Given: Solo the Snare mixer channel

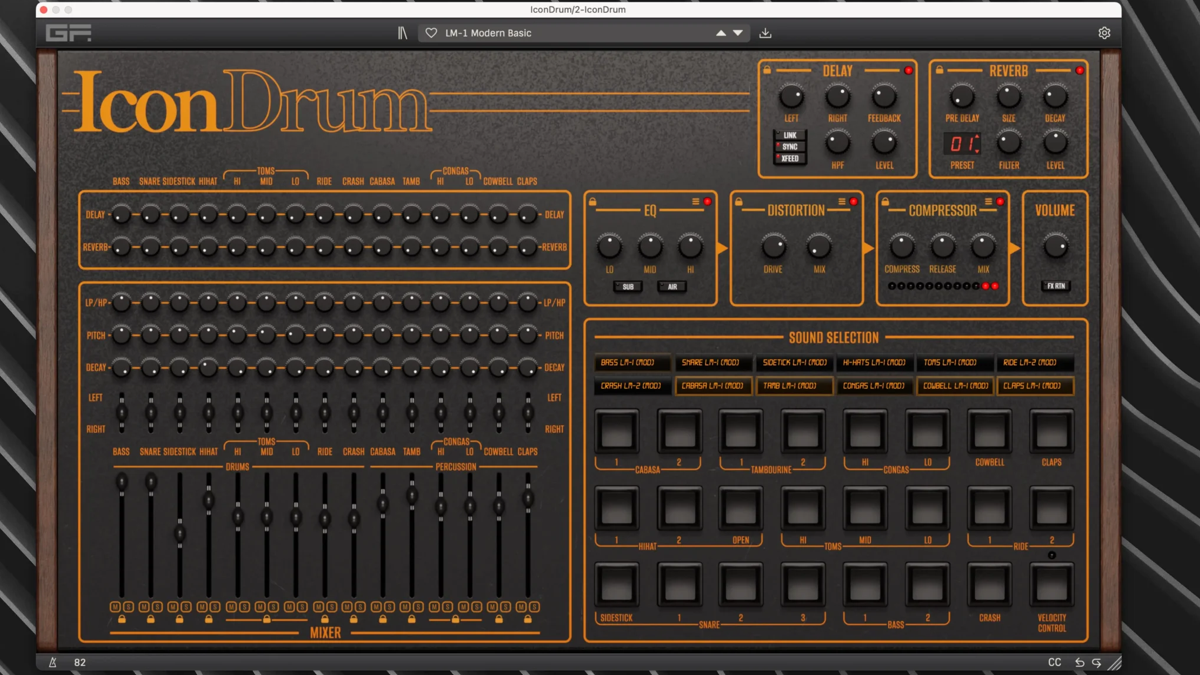Looking at the screenshot, I should click(x=158, y=607).
